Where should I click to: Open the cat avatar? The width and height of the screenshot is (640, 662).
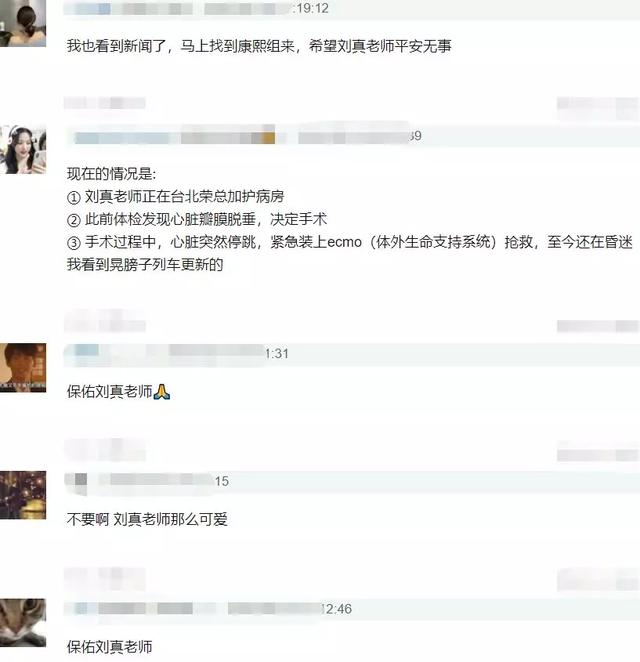tap(23, 623)
